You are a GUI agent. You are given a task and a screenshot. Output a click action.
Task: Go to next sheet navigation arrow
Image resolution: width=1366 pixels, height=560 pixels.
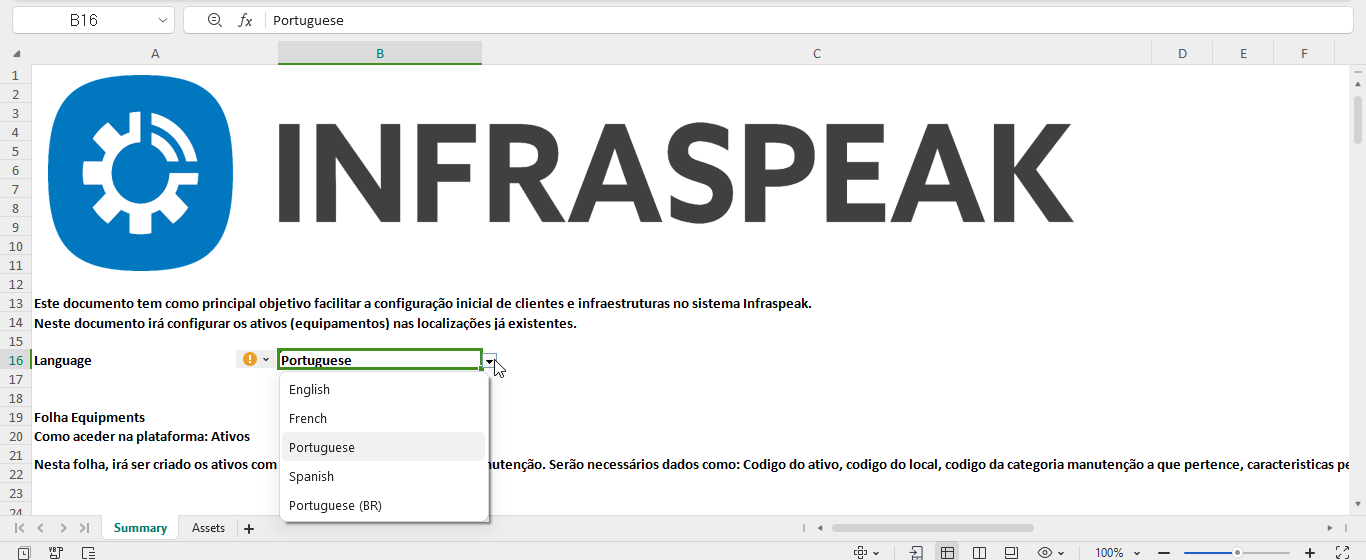tap(63, 528)
